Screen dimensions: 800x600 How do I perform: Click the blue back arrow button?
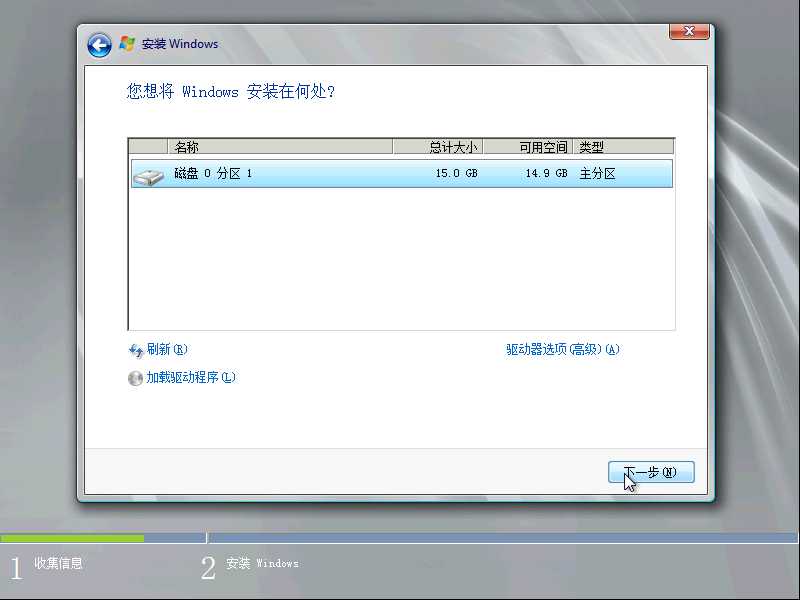[x=99, y=45]
